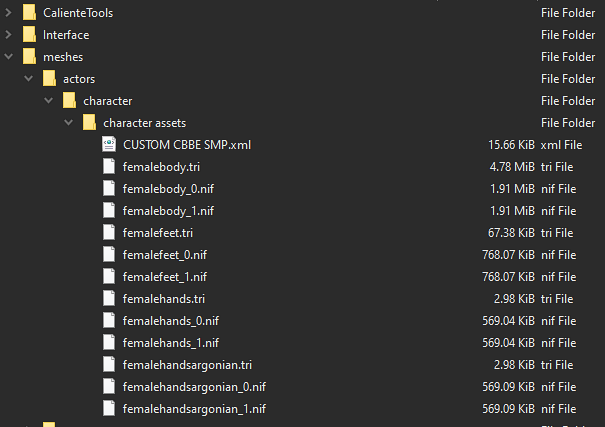
Task: Select femalefeet.tri file name
Action: 158,233
